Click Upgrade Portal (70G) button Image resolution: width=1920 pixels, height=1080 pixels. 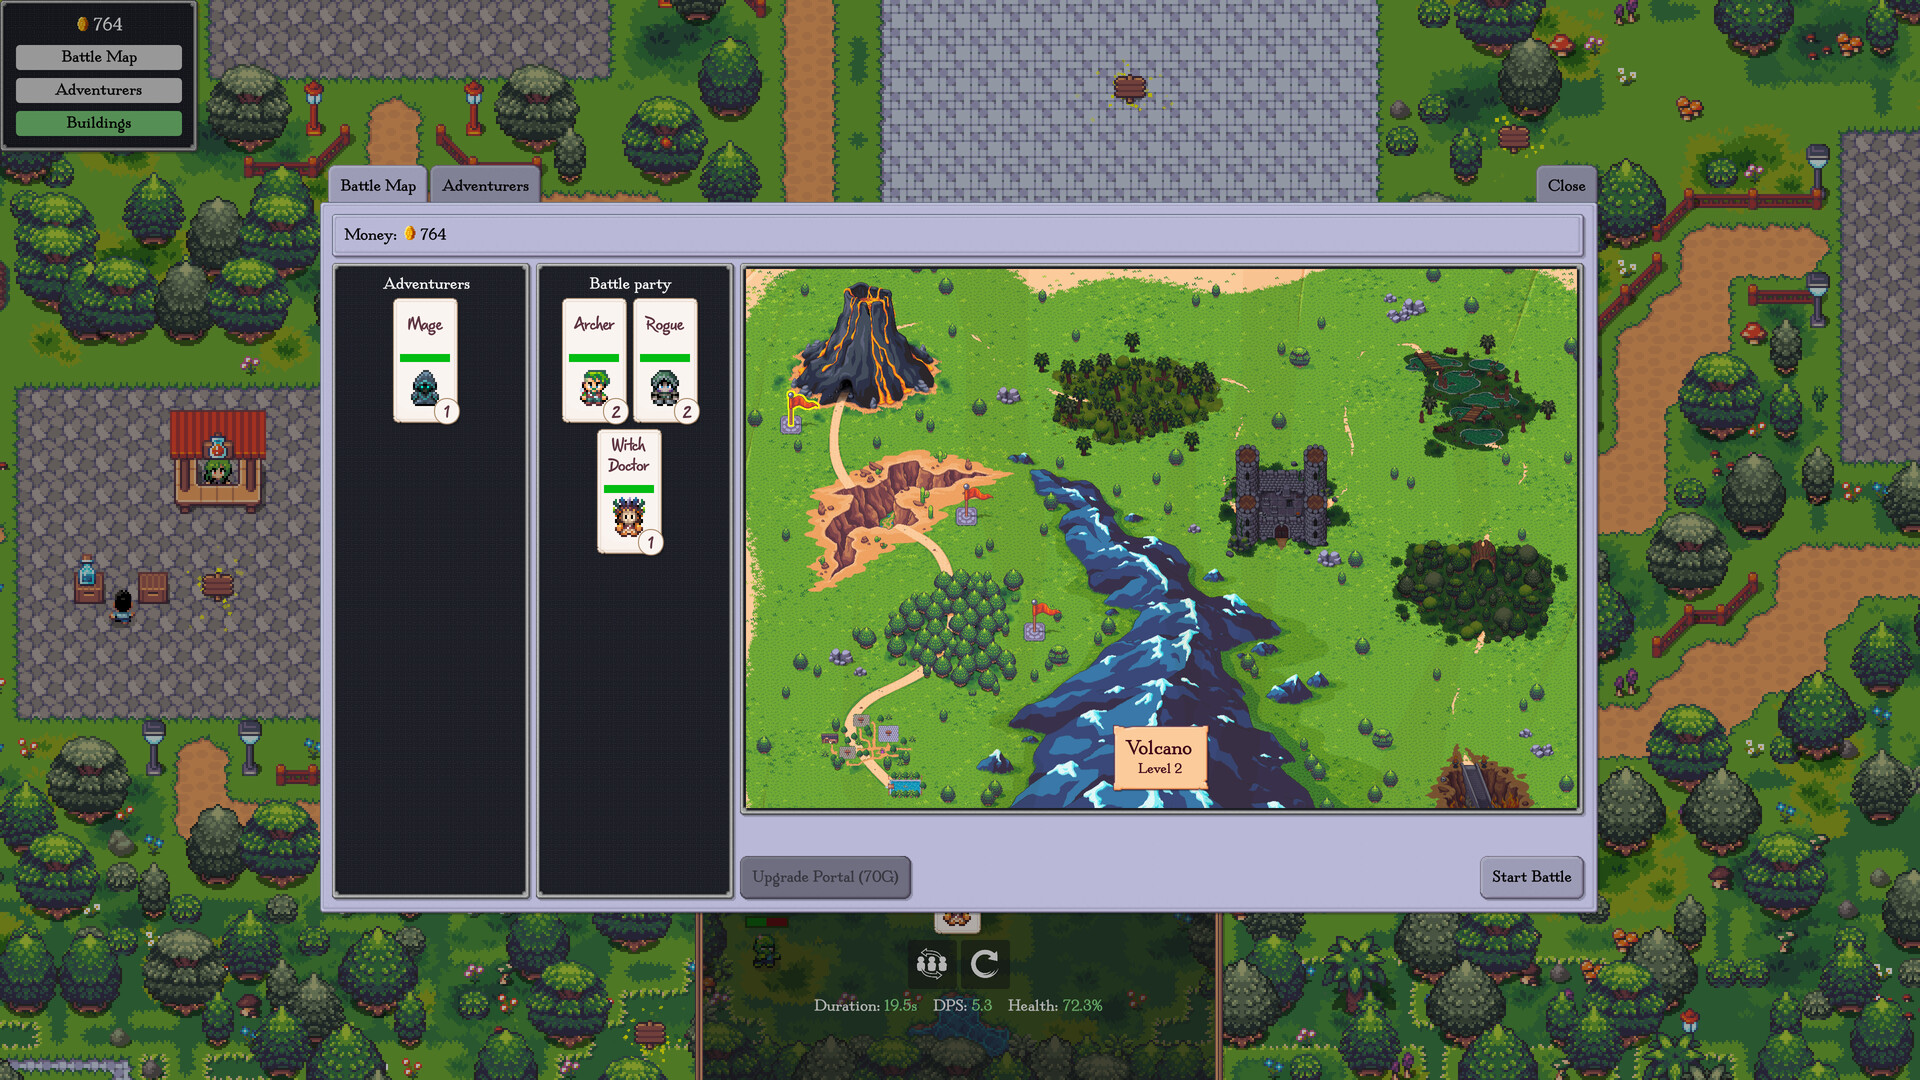tap(825, 877)
